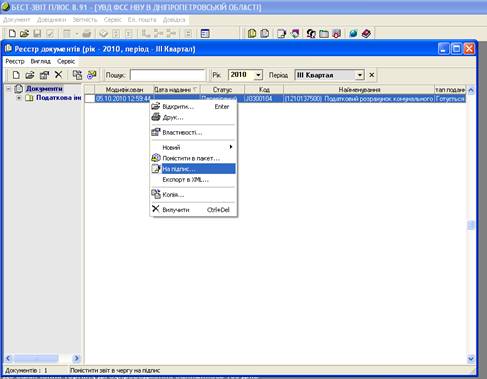This screenshot has height=379, width=487.
Task: Open the Період quarter dropdown
Action: click(359, 75)
